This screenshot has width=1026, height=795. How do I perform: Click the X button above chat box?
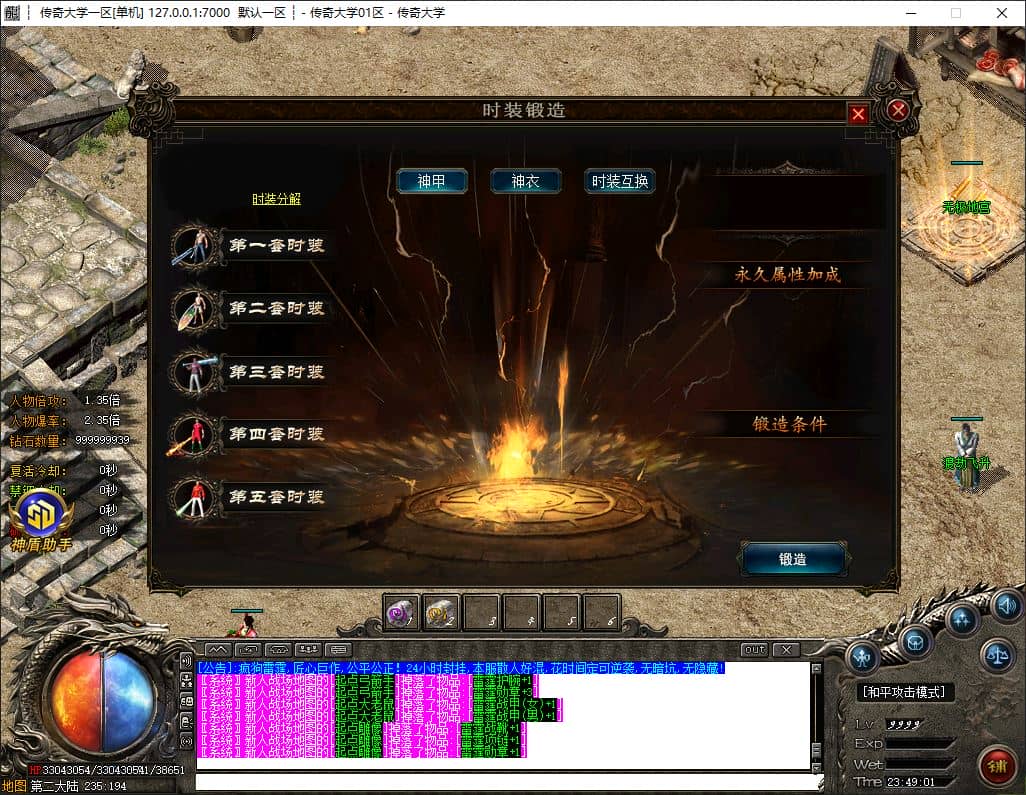point(787,650)
